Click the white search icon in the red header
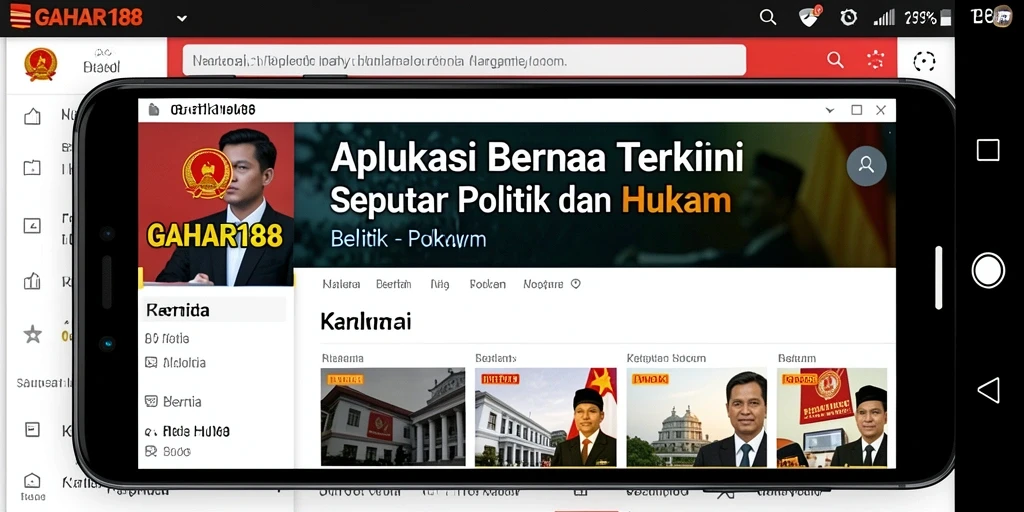1024x512 pixels. [x=835, y=60]
